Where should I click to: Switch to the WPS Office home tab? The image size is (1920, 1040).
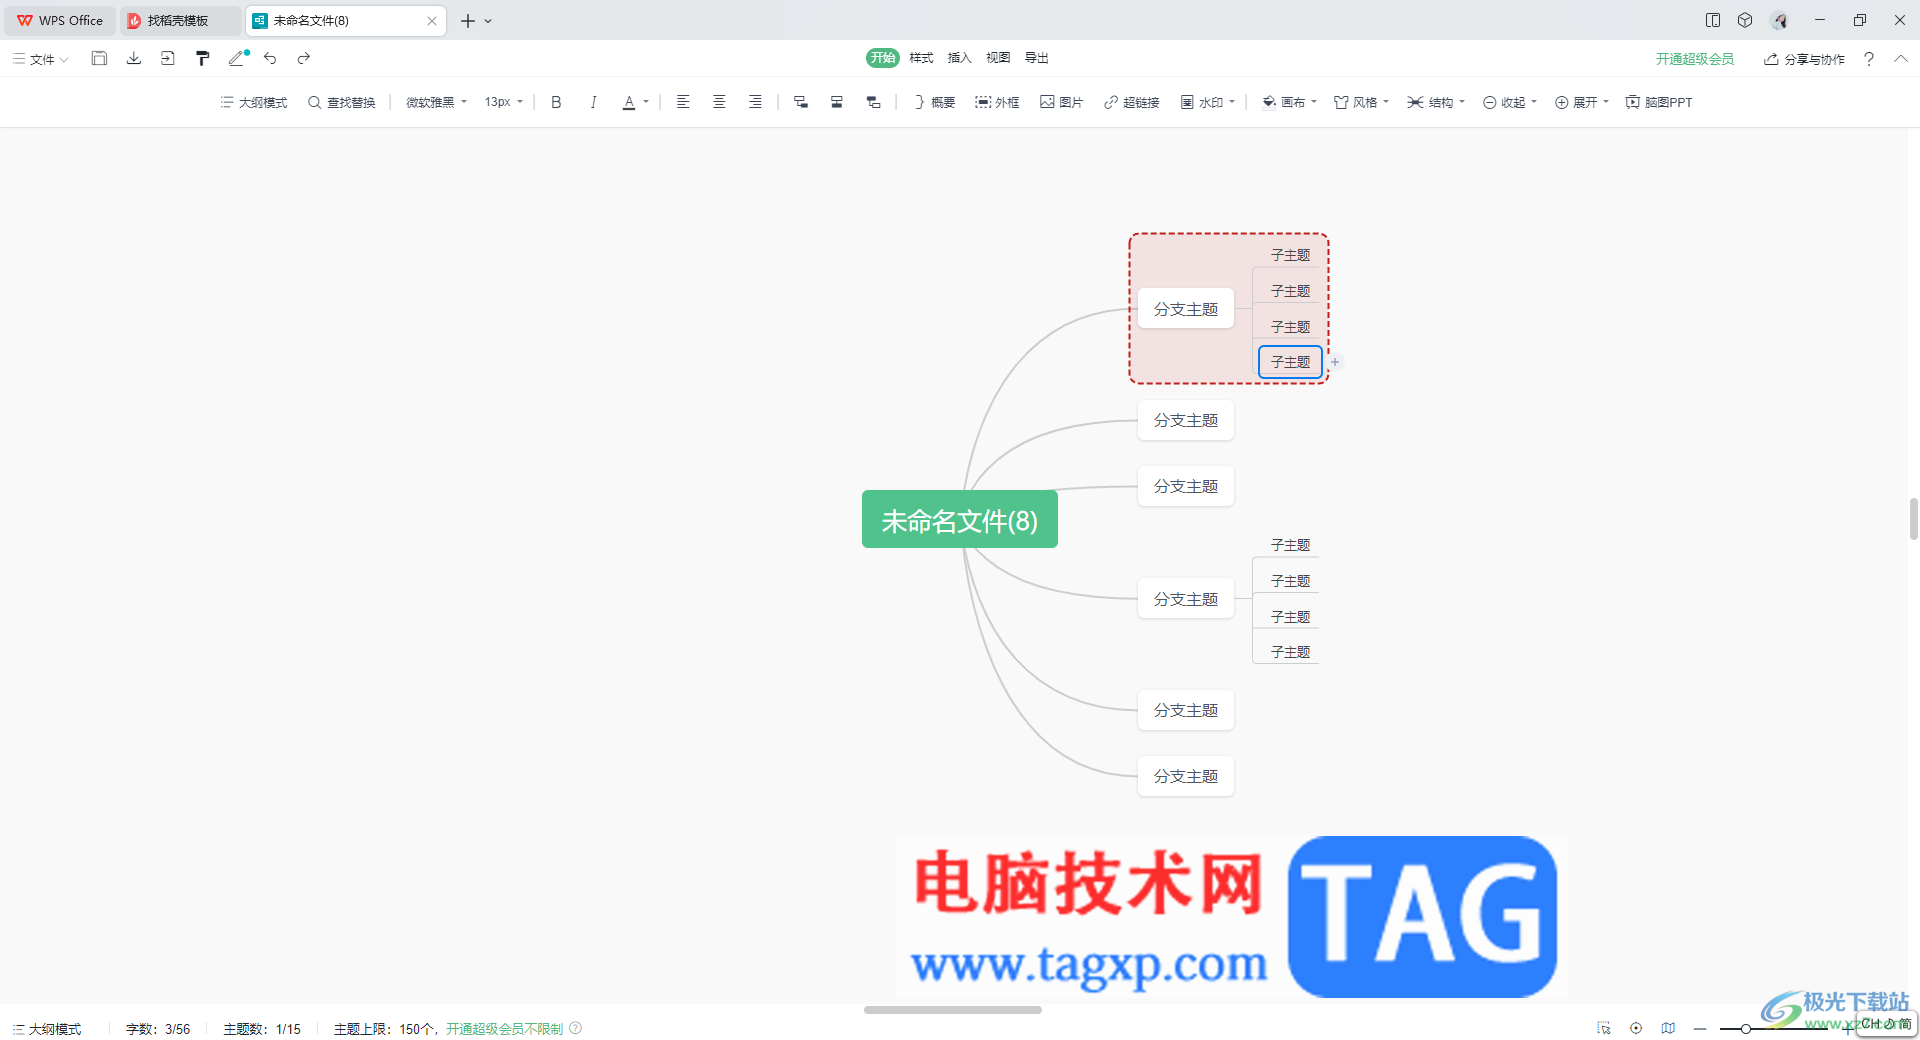tap(60, 20)
